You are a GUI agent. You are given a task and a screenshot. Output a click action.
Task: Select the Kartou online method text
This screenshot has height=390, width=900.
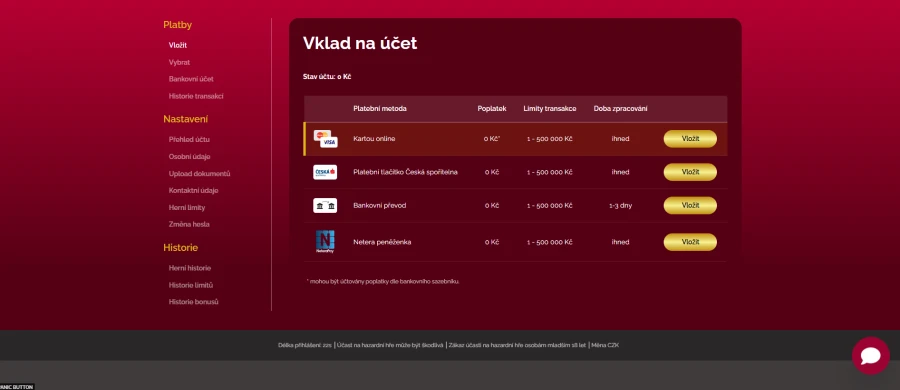(374, 139)
